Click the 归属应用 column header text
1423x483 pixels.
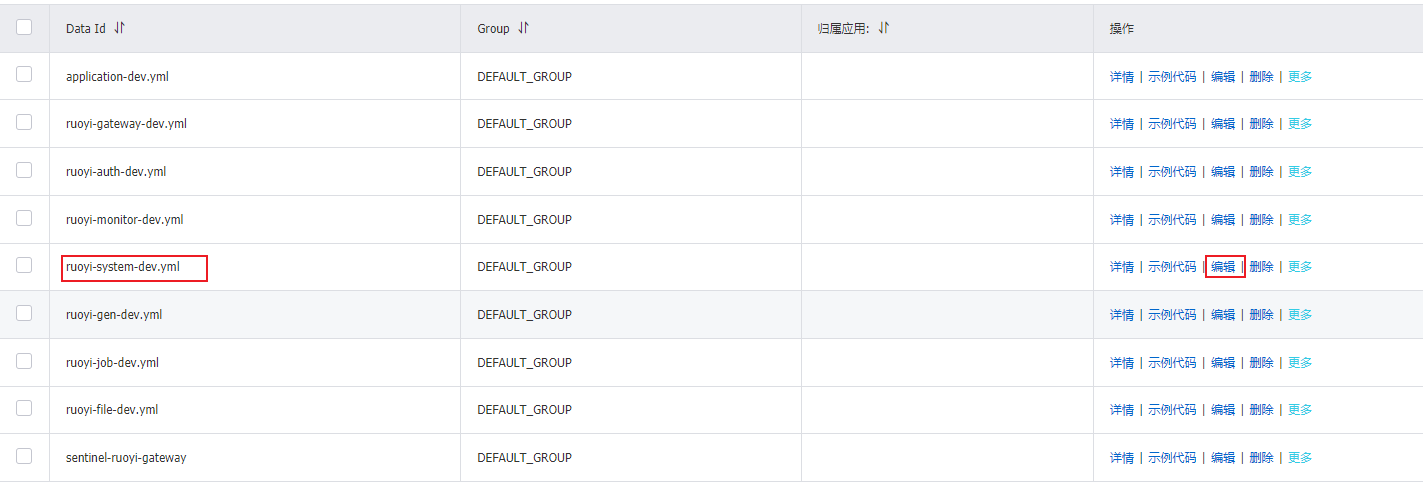point(843,29)
